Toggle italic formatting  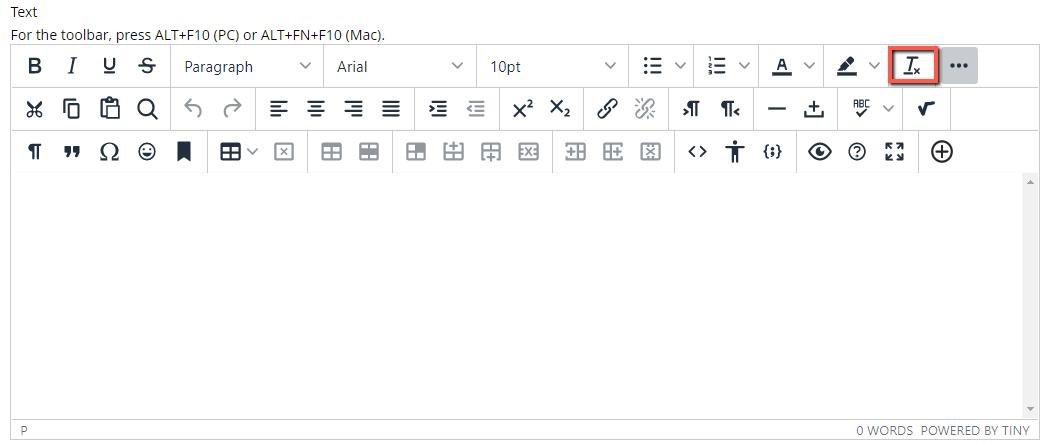pyautogui.click(x=72, y=66)
